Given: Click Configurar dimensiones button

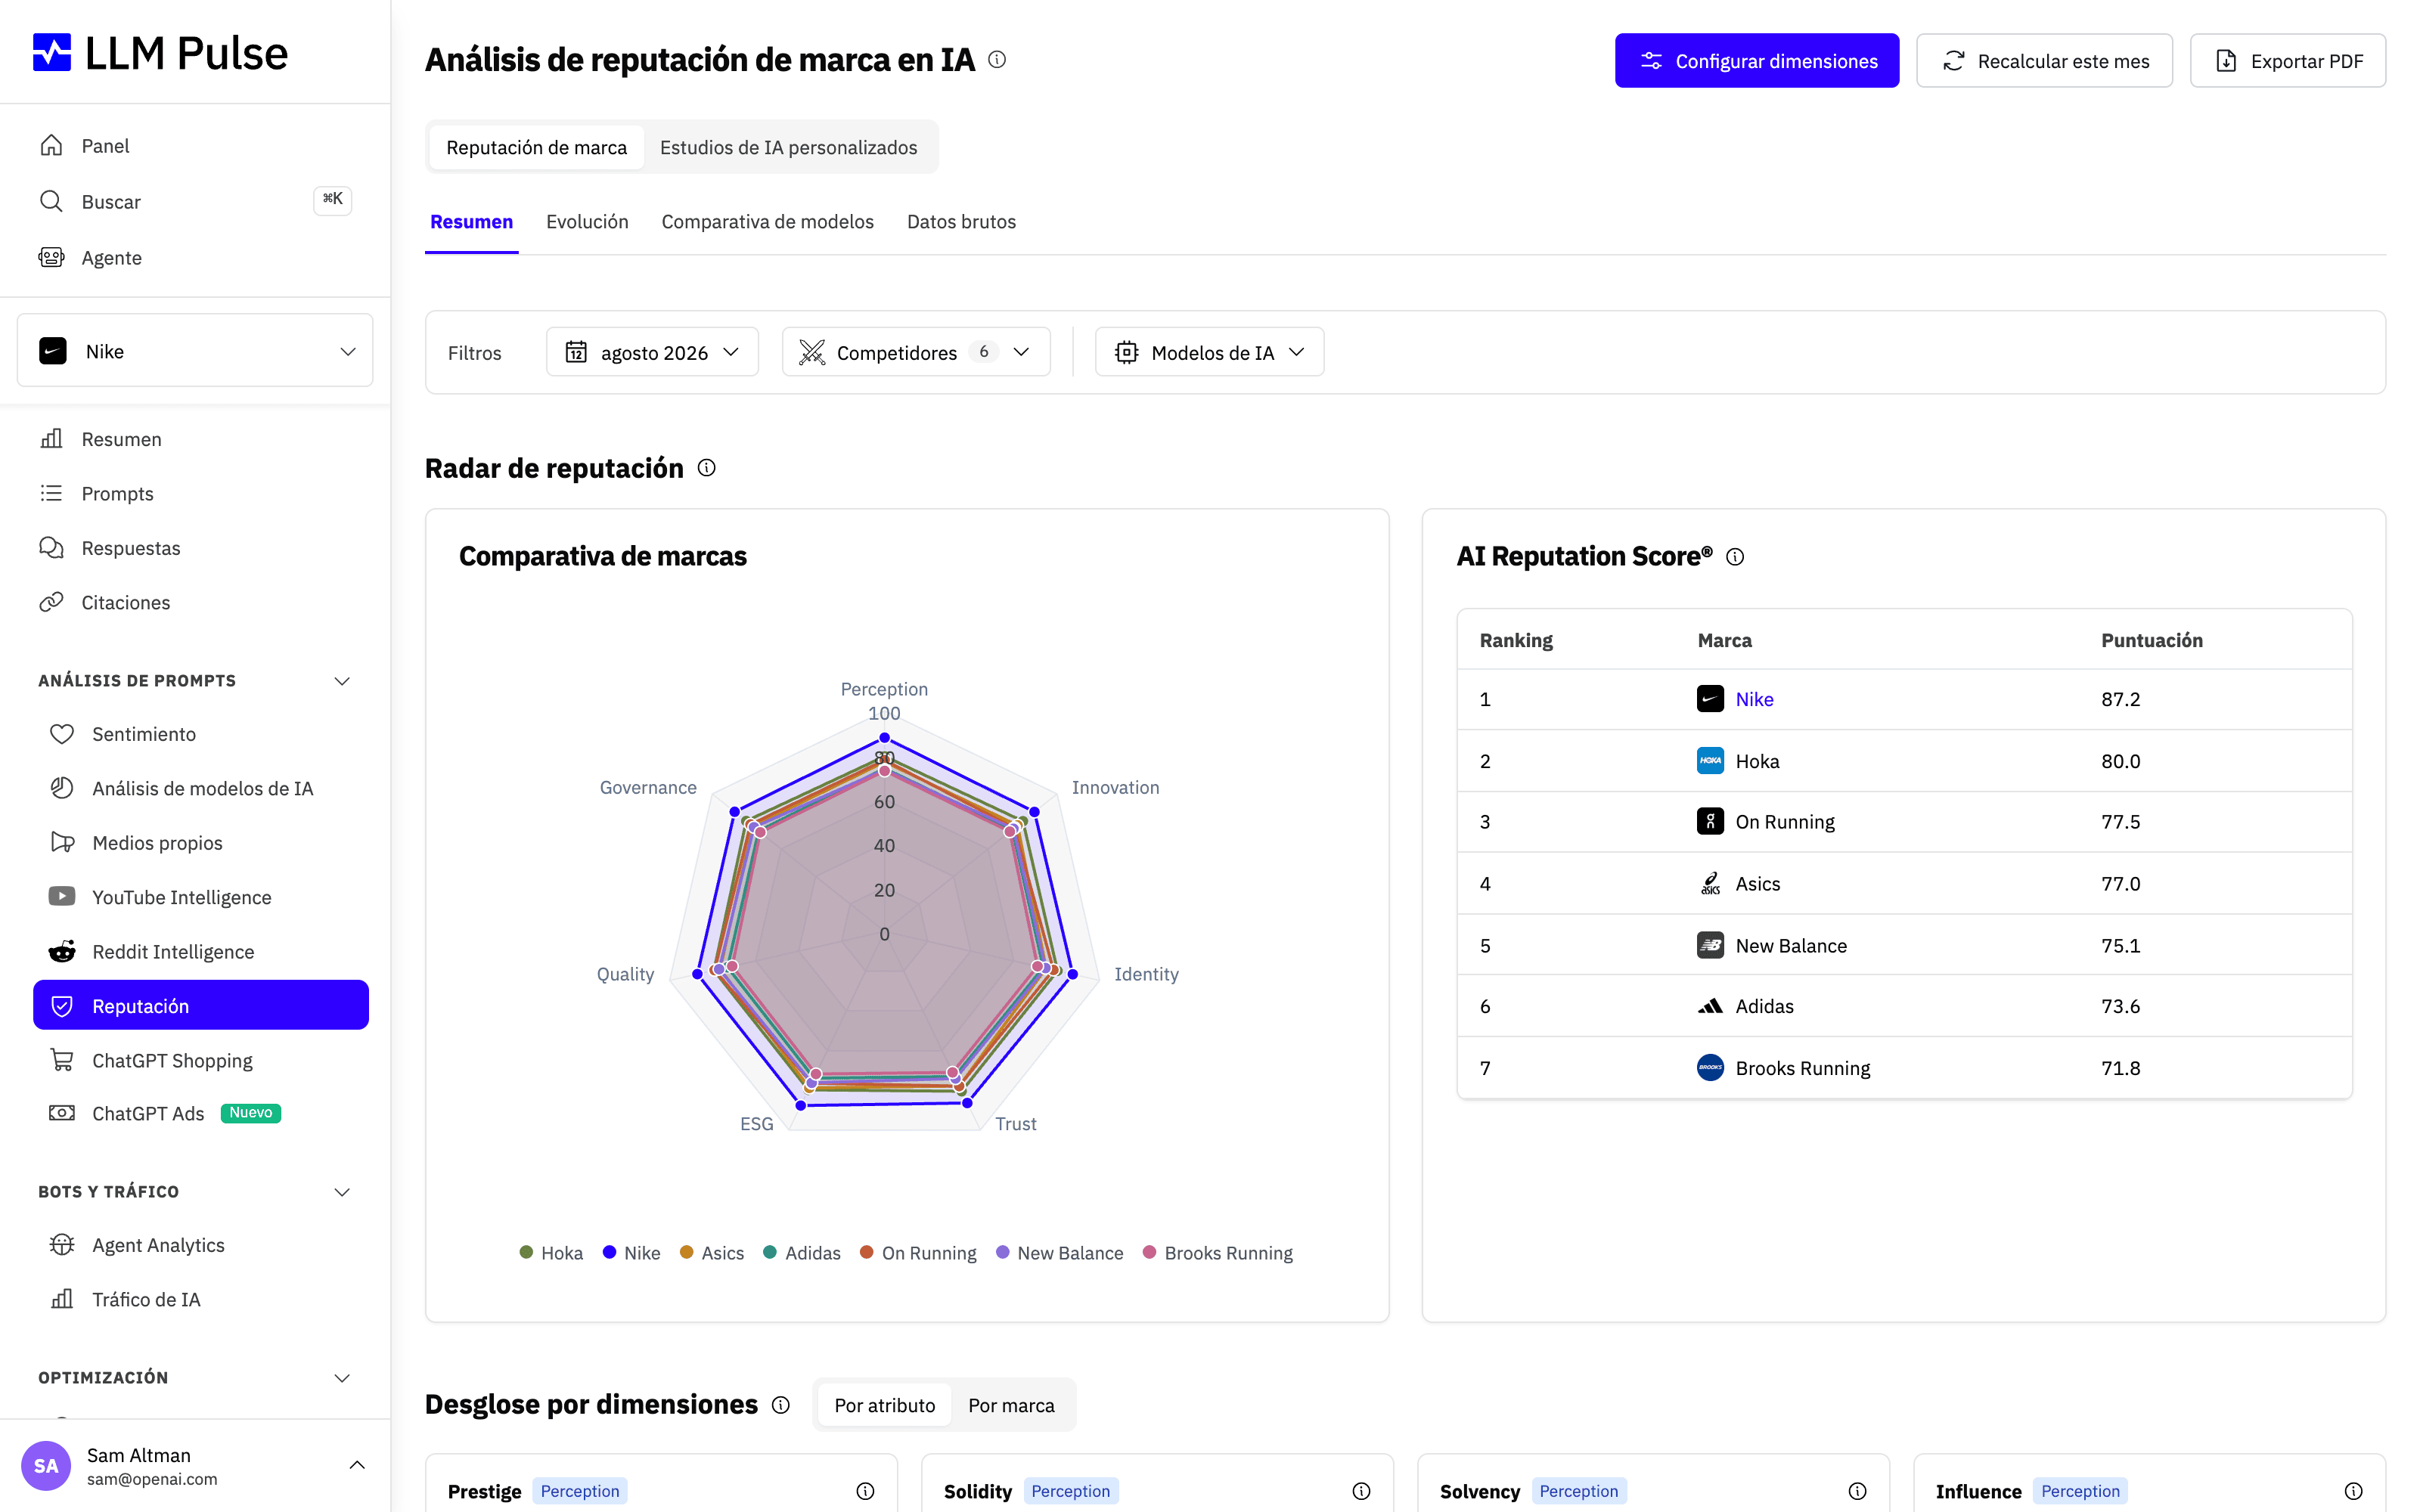Looking at the screenshot, I should point(1756,61).
